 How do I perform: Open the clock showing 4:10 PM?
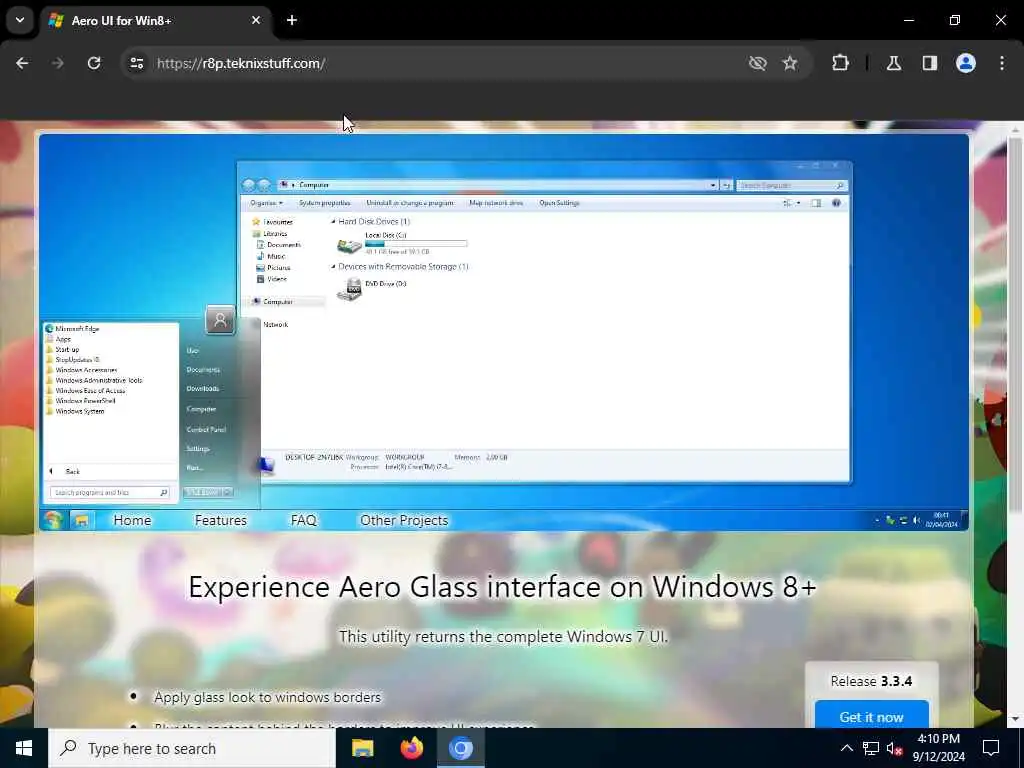(x=938, y=748)
